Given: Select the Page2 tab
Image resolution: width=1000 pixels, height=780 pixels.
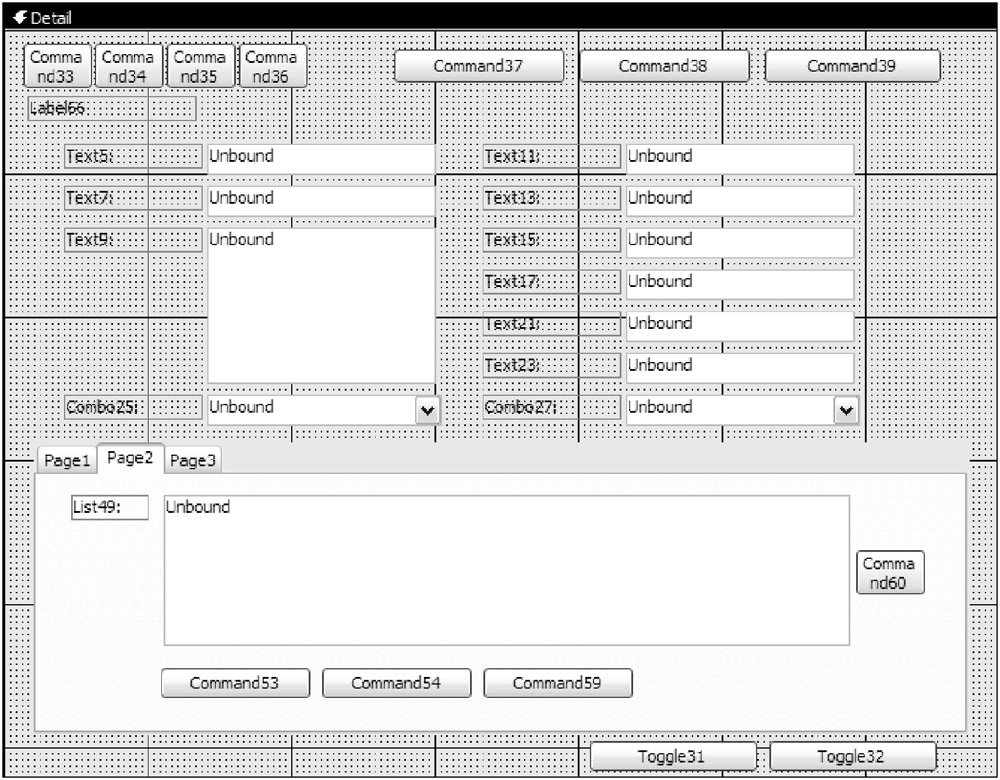Looking at the screenshot, I should point(130,459).
